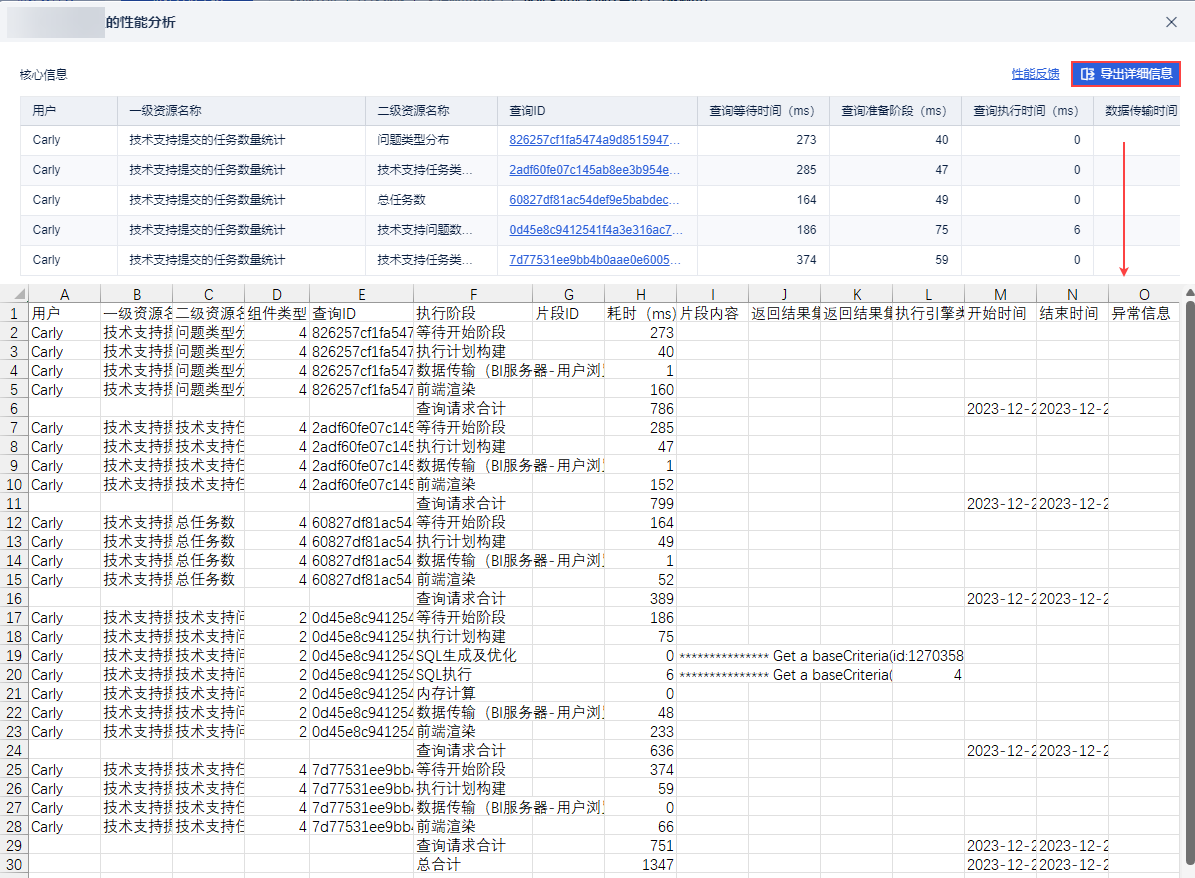
Task: Open query ID link 7d77531ee9bb4b0aae0e6005
Action: pyautogui.click(x=594, y=260)
